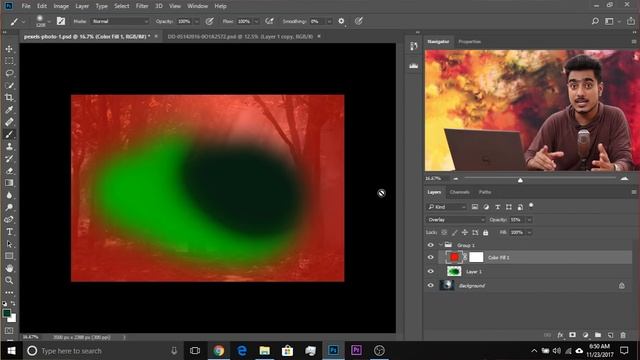Click Create a new group folder button
This screenshot has width=640, height=360.
[598, 335]
